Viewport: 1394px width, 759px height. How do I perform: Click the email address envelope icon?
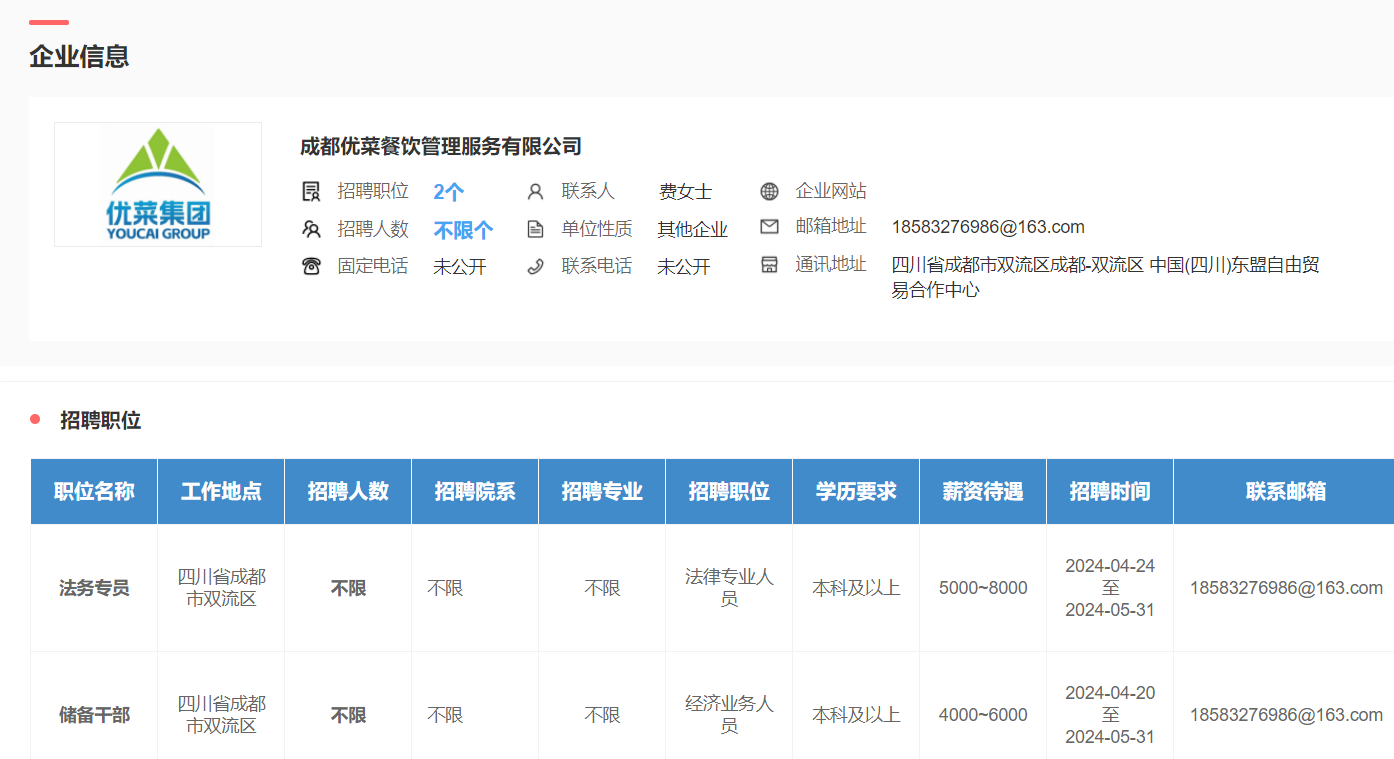pyautogui.click(x=769, y=227)
